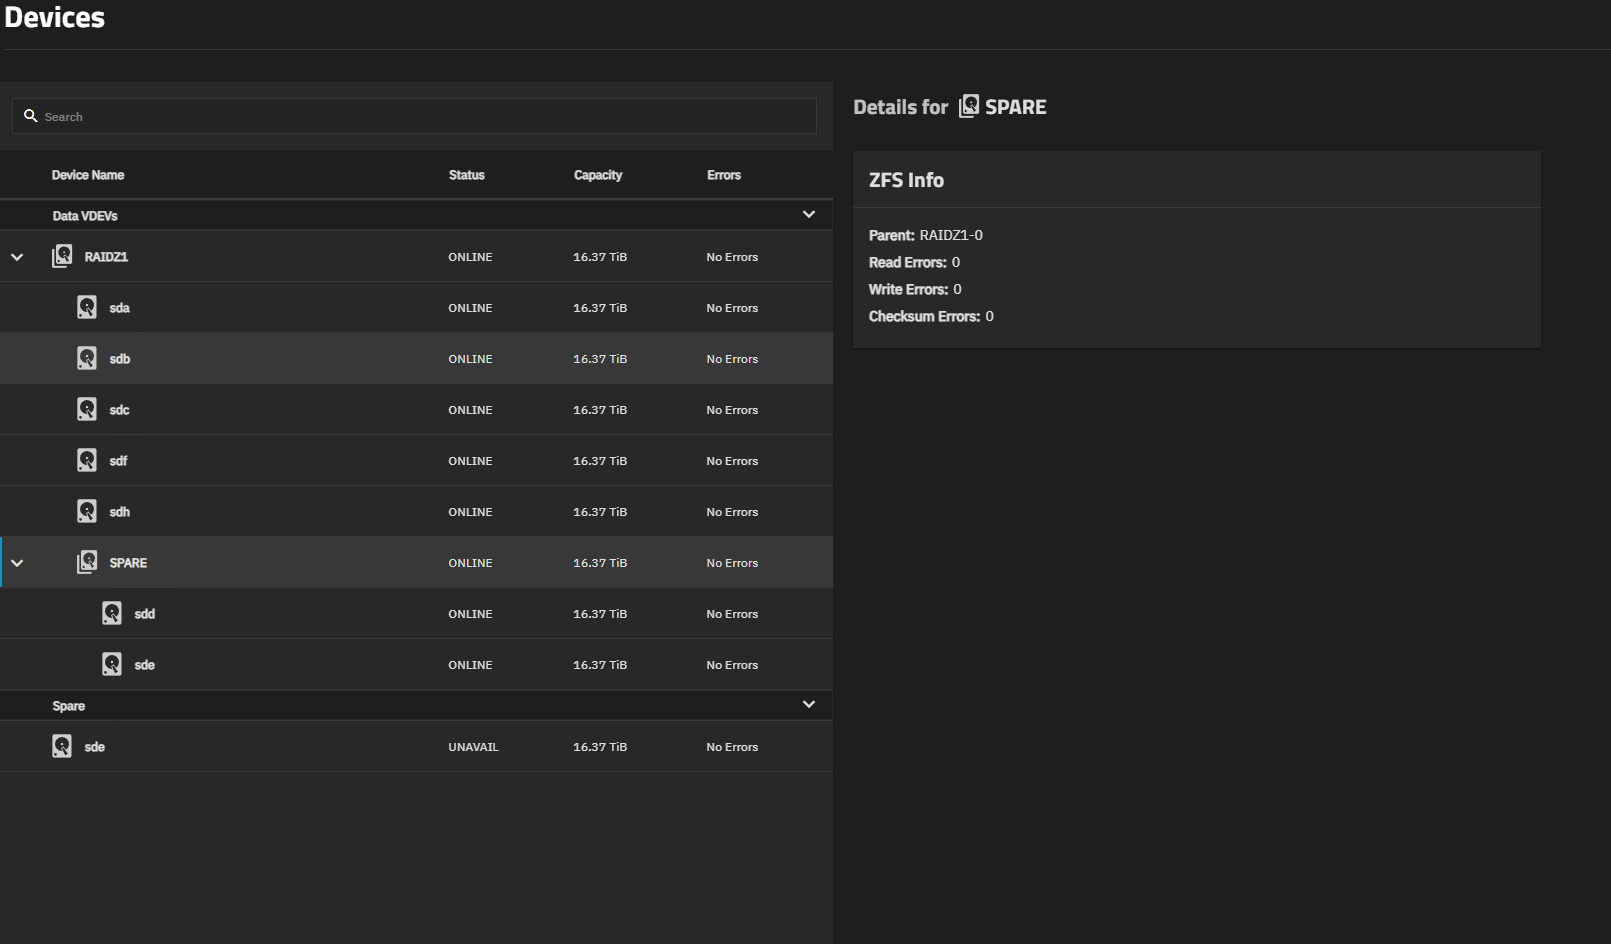
Task: Click the Capacity column header
Action: click(598, 175)
